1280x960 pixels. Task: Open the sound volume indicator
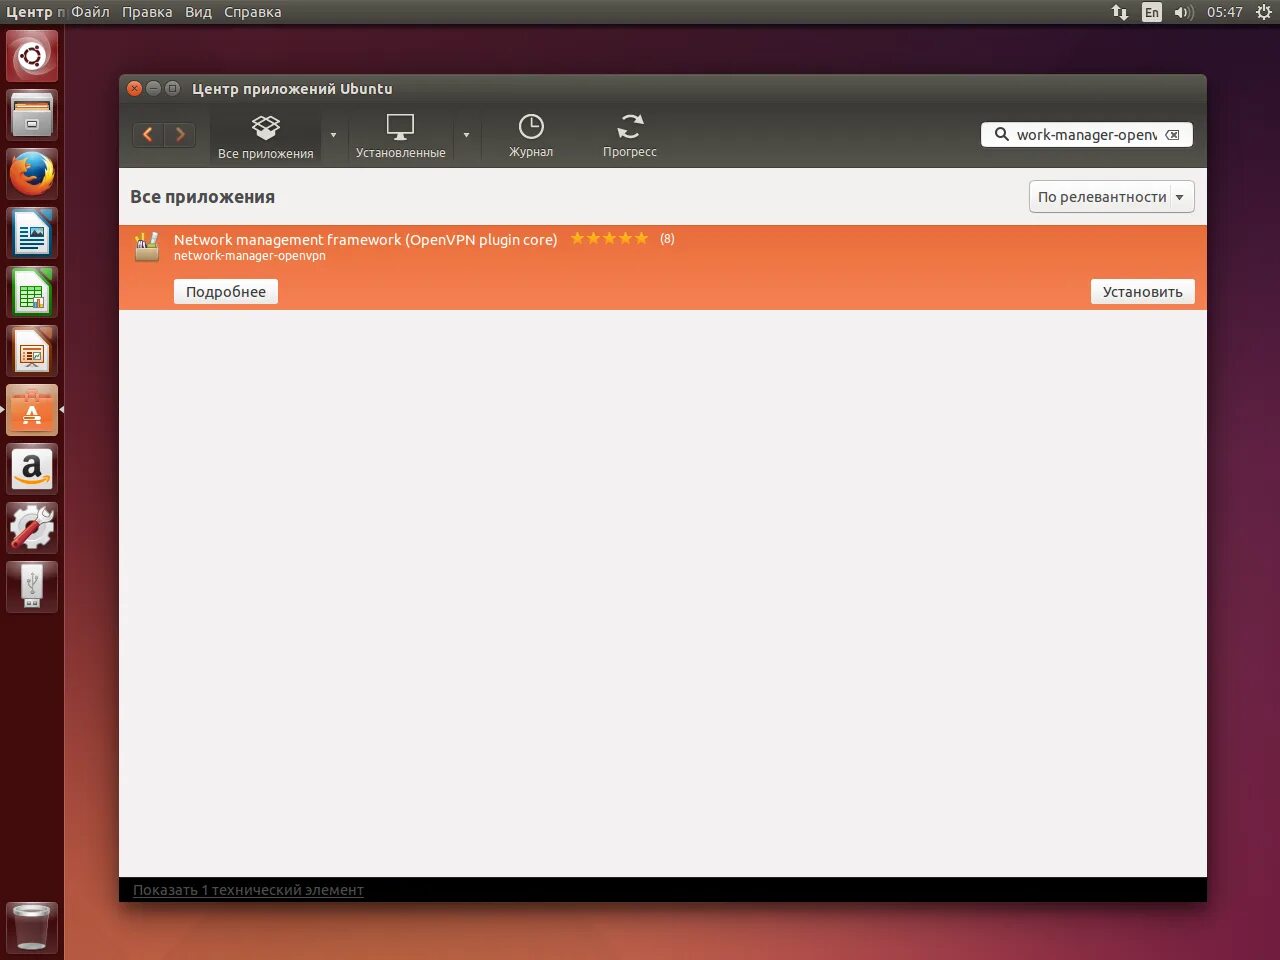(1184, 12)
